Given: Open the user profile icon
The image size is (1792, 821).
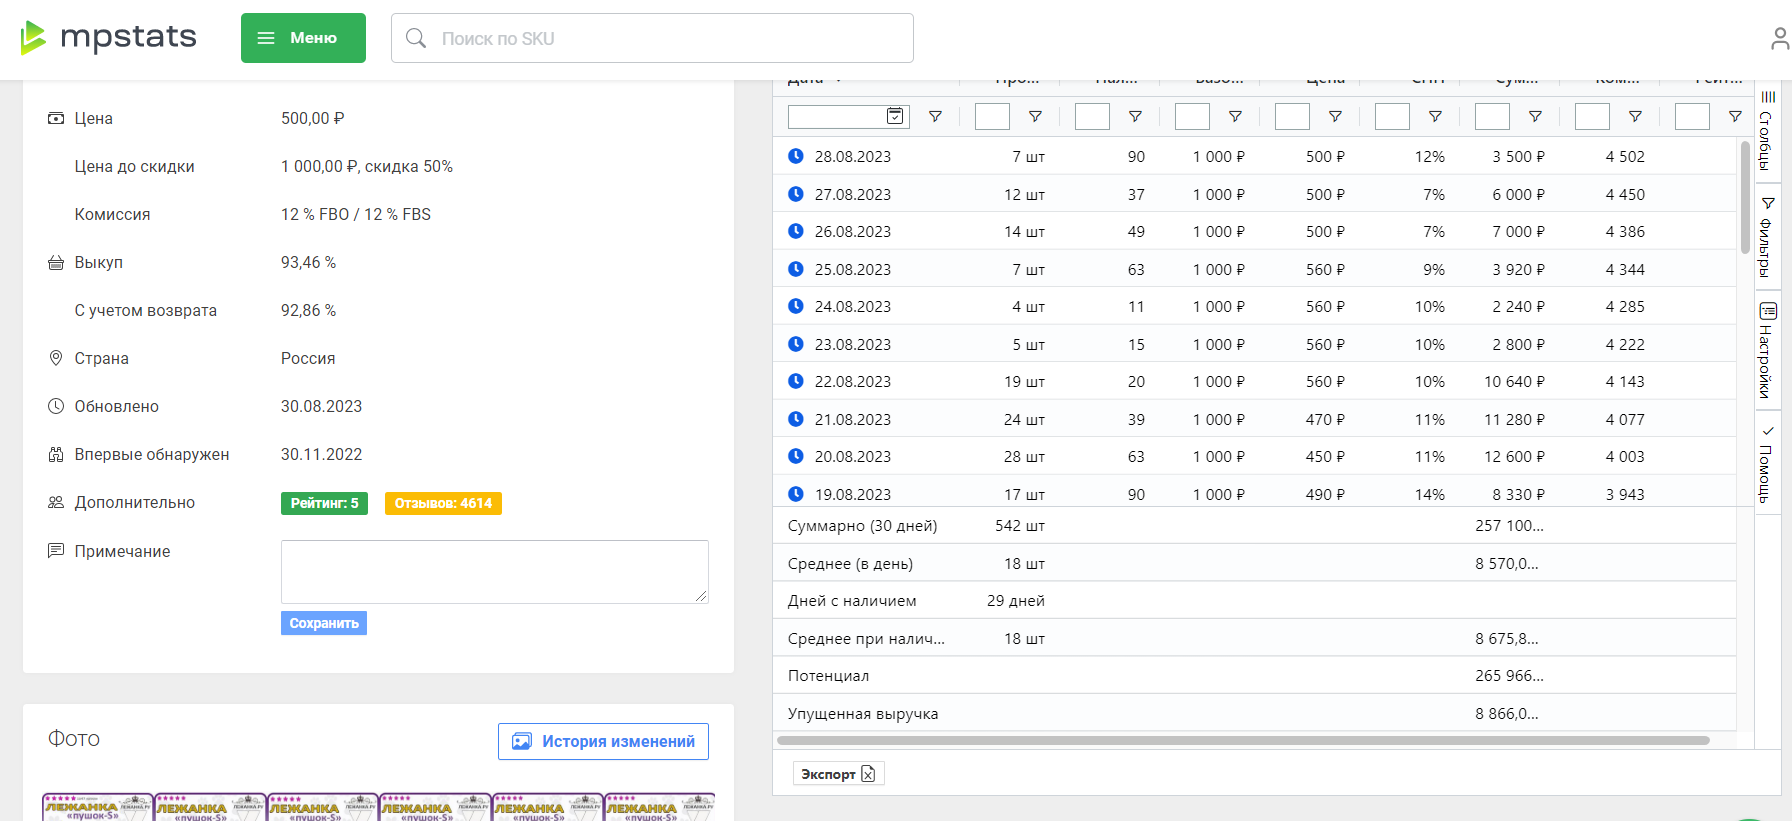Looking at the screenshot, I should [x=1779, y=39].
